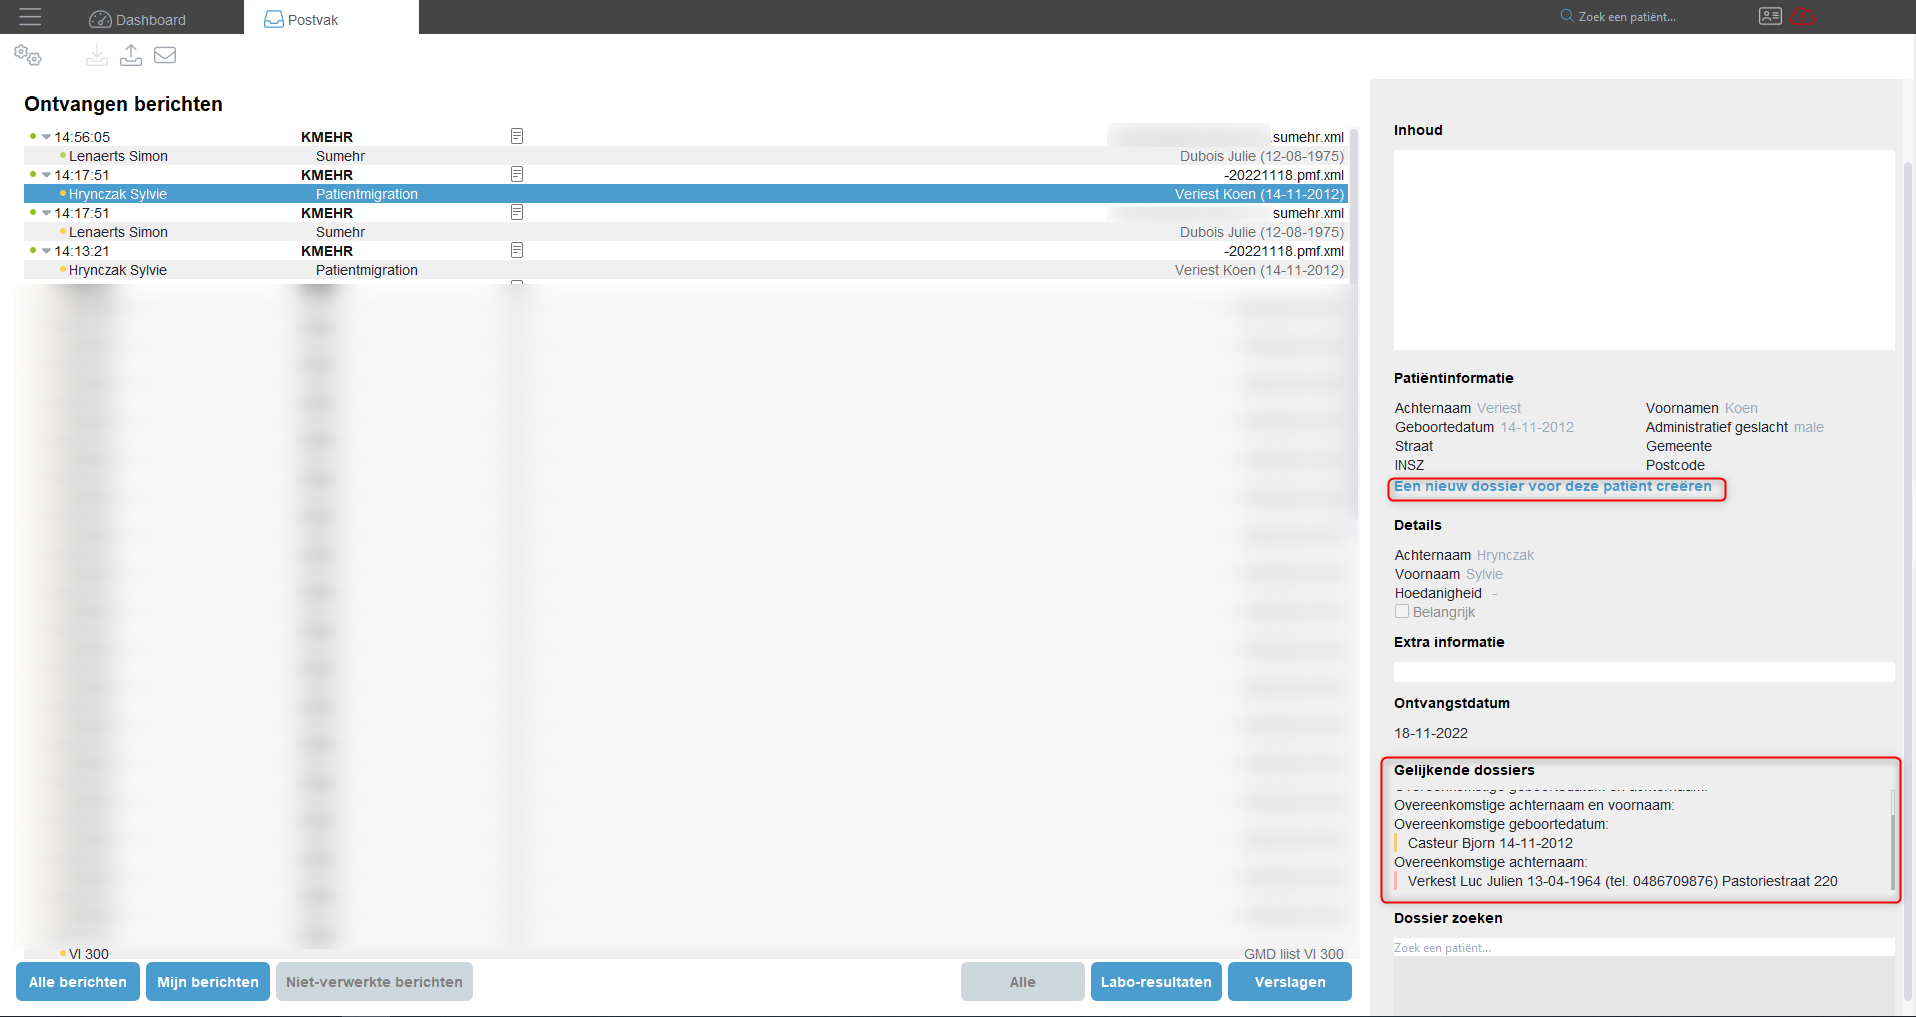
Task: Filter to Niet-verwerkte berichten
Action: click(374, 982)
